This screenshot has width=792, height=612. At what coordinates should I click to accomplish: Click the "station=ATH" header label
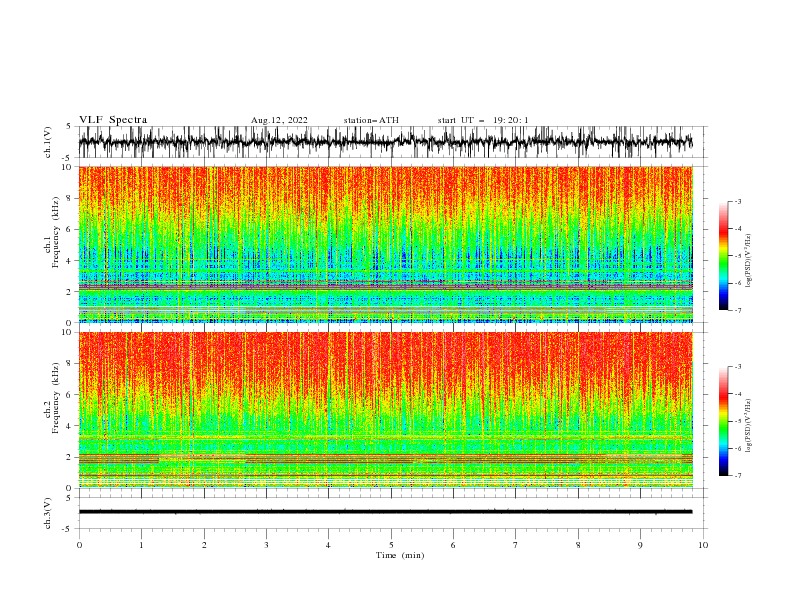[371, 120]
